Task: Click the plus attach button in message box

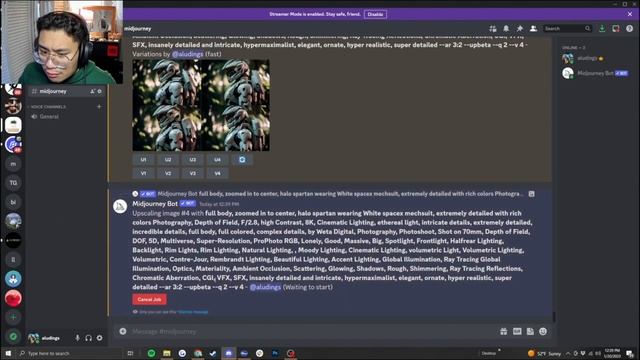Action: tap(123, 331)
